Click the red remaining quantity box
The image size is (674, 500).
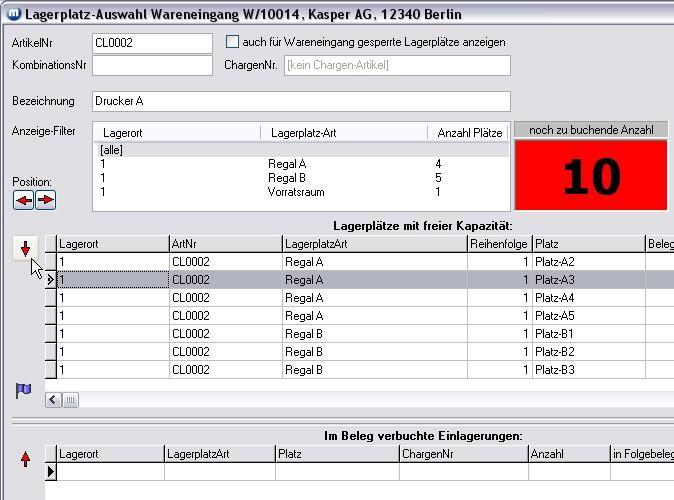click(590, 176)
